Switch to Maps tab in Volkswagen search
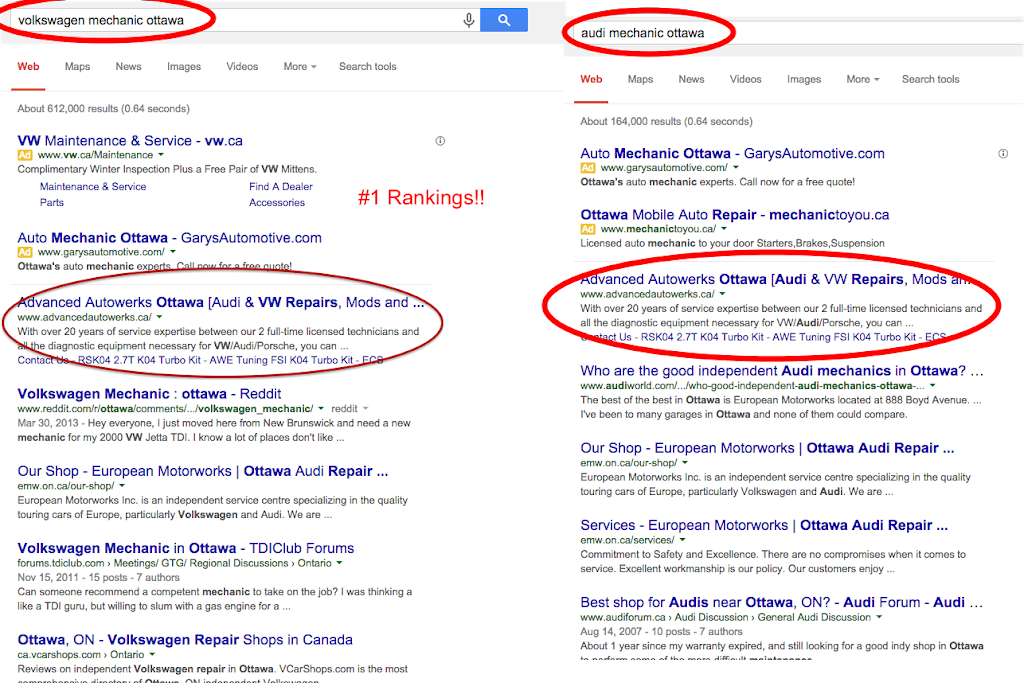The image size is (1024, 690). pyautogui.click(x=77, y=67)
